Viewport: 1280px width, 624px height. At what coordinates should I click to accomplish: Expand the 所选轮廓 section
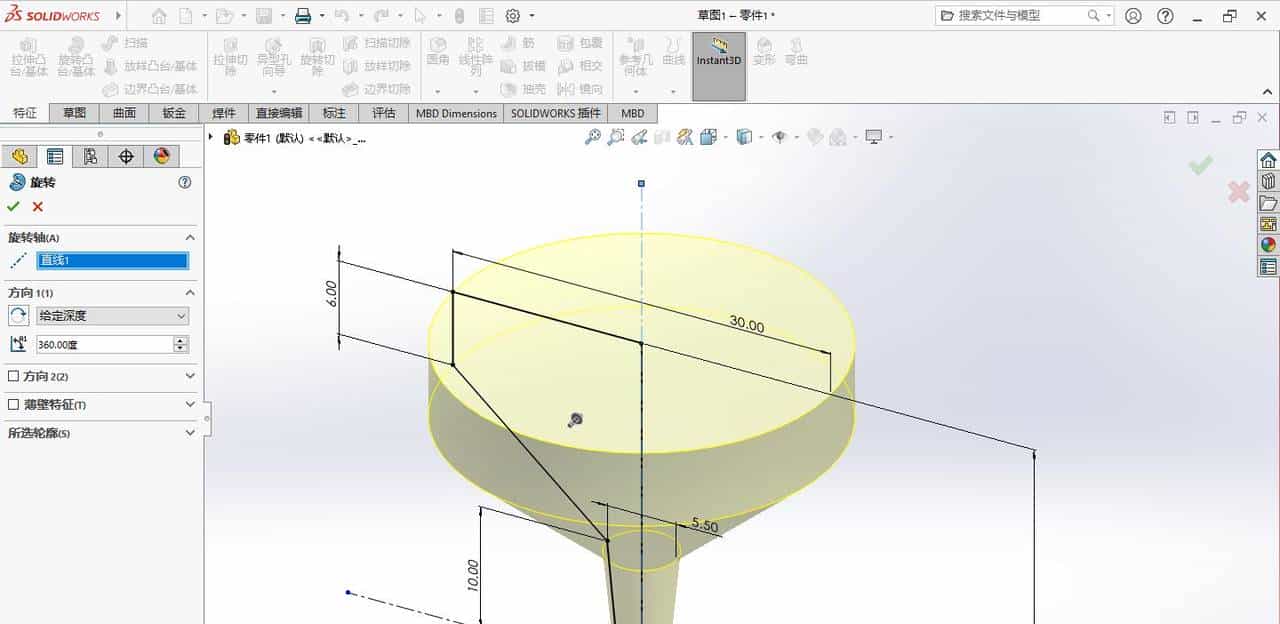(190, 430)
